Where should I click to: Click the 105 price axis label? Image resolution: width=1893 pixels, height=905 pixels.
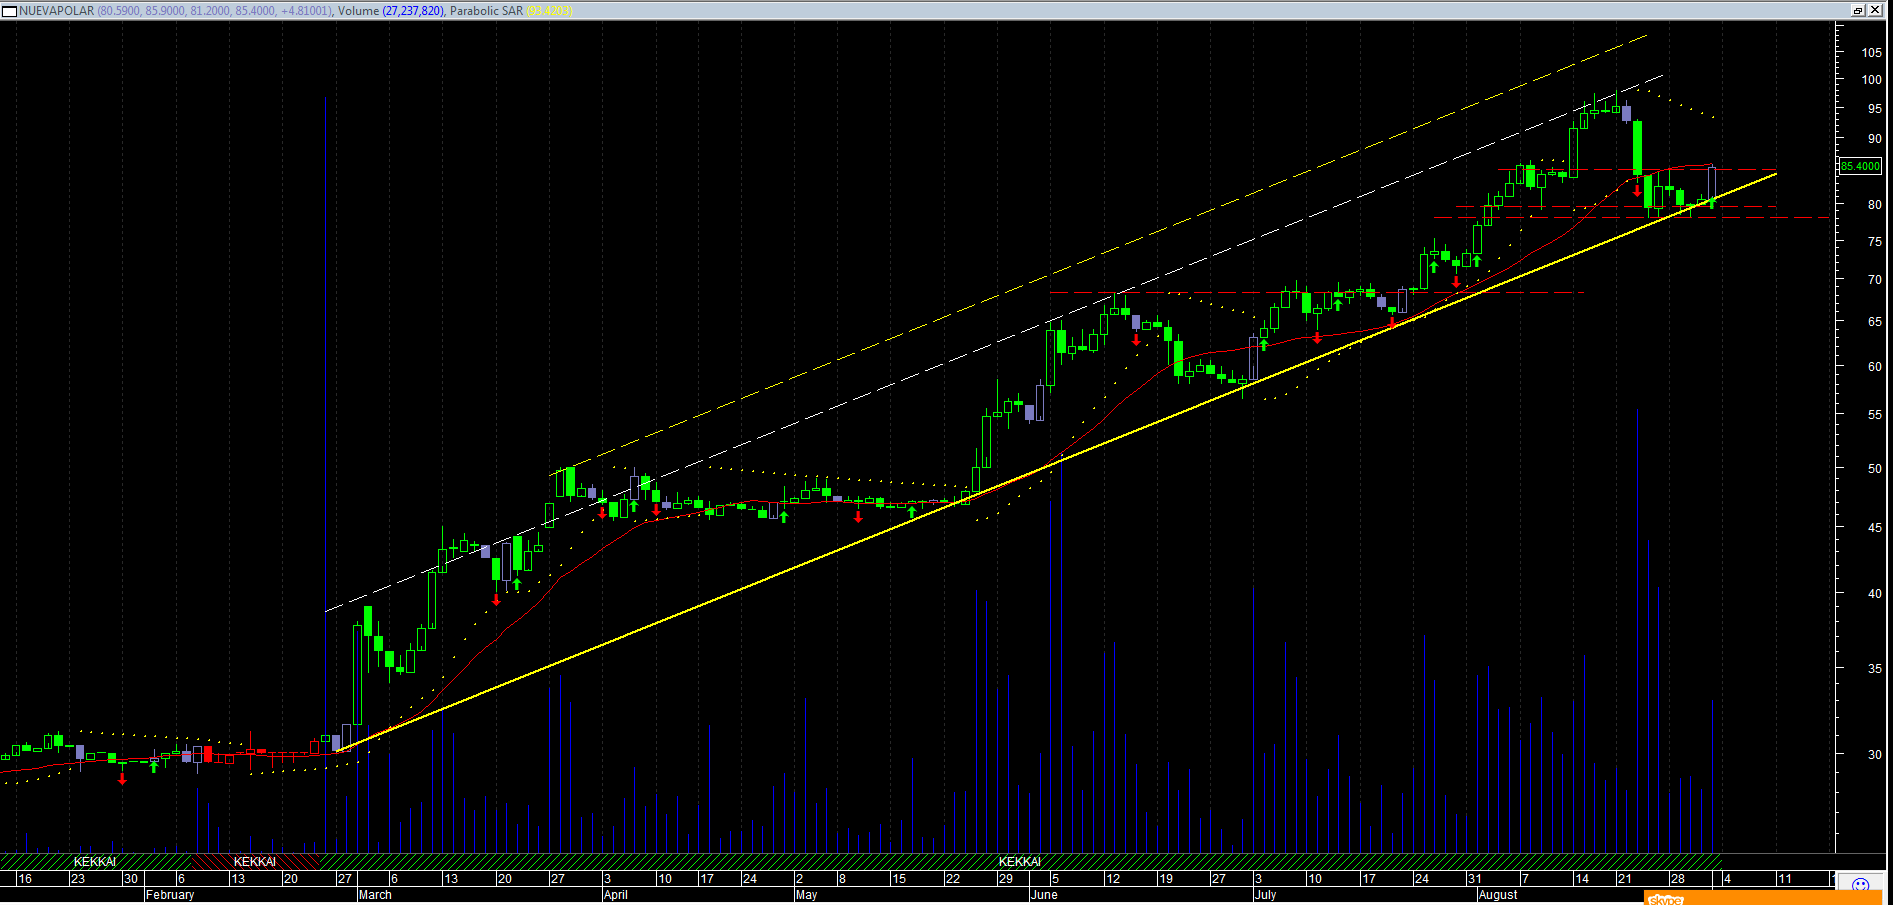1871,52
